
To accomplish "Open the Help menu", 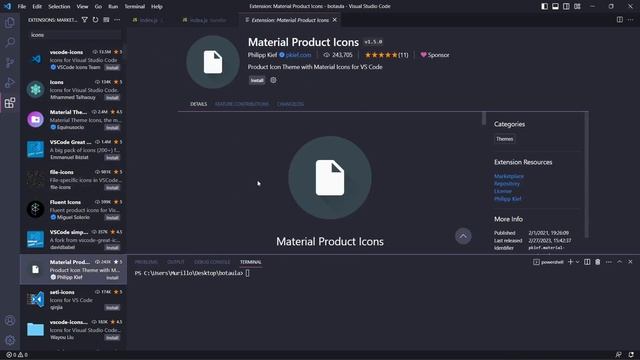I will click(157, 7).
